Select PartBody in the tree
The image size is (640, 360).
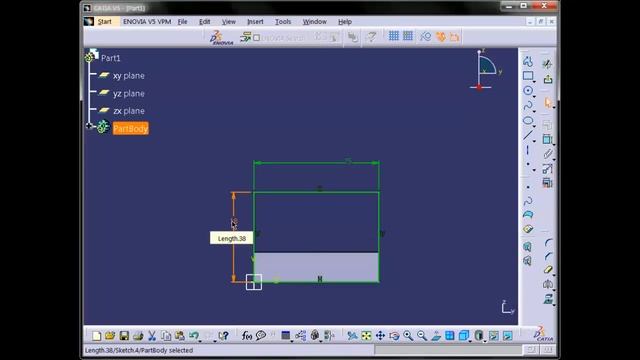(131, 129)
